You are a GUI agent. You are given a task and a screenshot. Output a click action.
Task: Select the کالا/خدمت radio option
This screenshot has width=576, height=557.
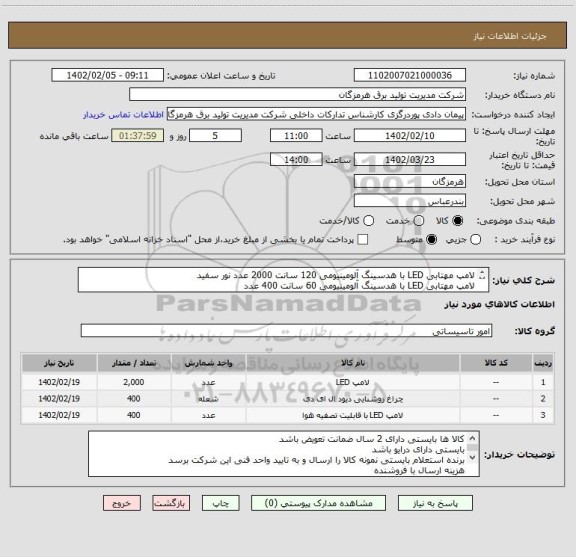coord(368,220)
